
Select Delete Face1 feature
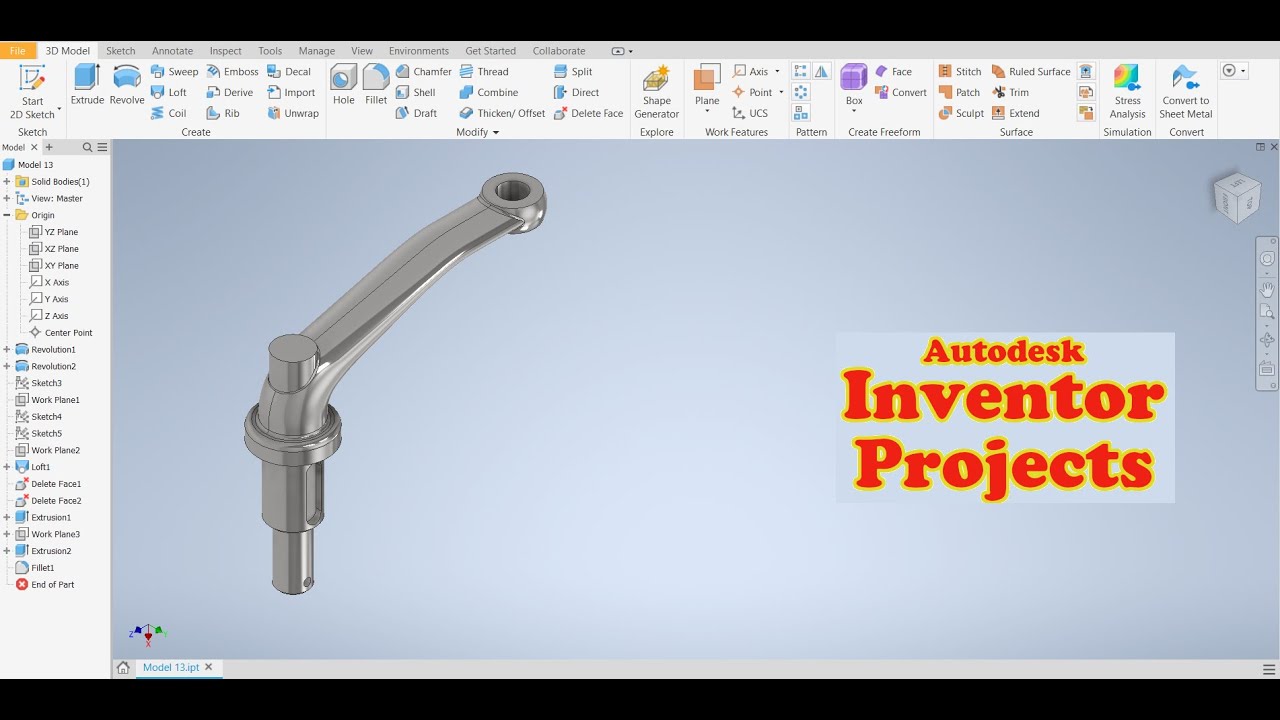49,484
